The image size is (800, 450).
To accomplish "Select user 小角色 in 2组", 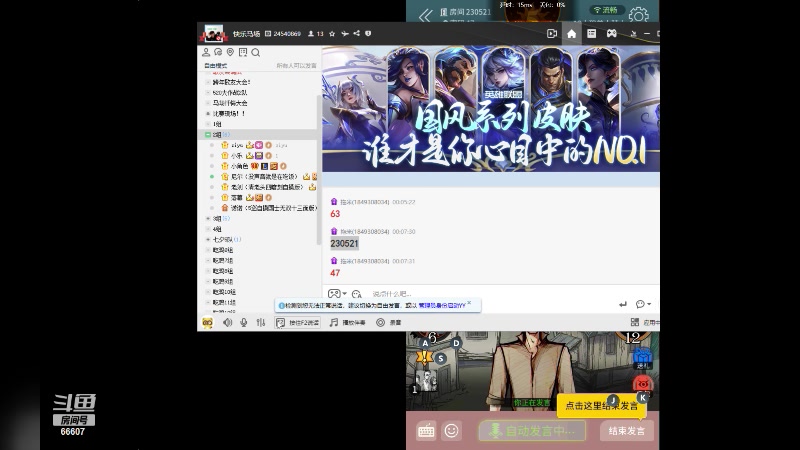I will (239, 166).
